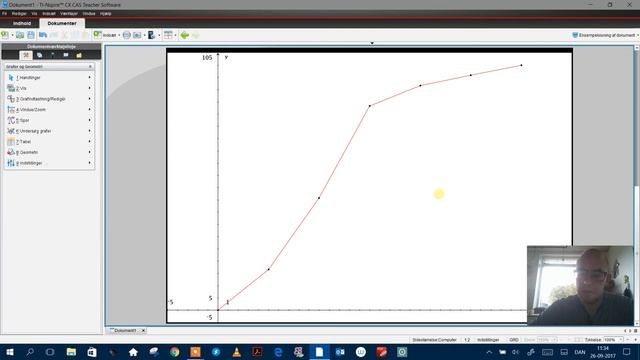The width and height of the screenshot is (640, 360).
Task: Click the undo toolbar icon
Action: click(x=43, y=35)
